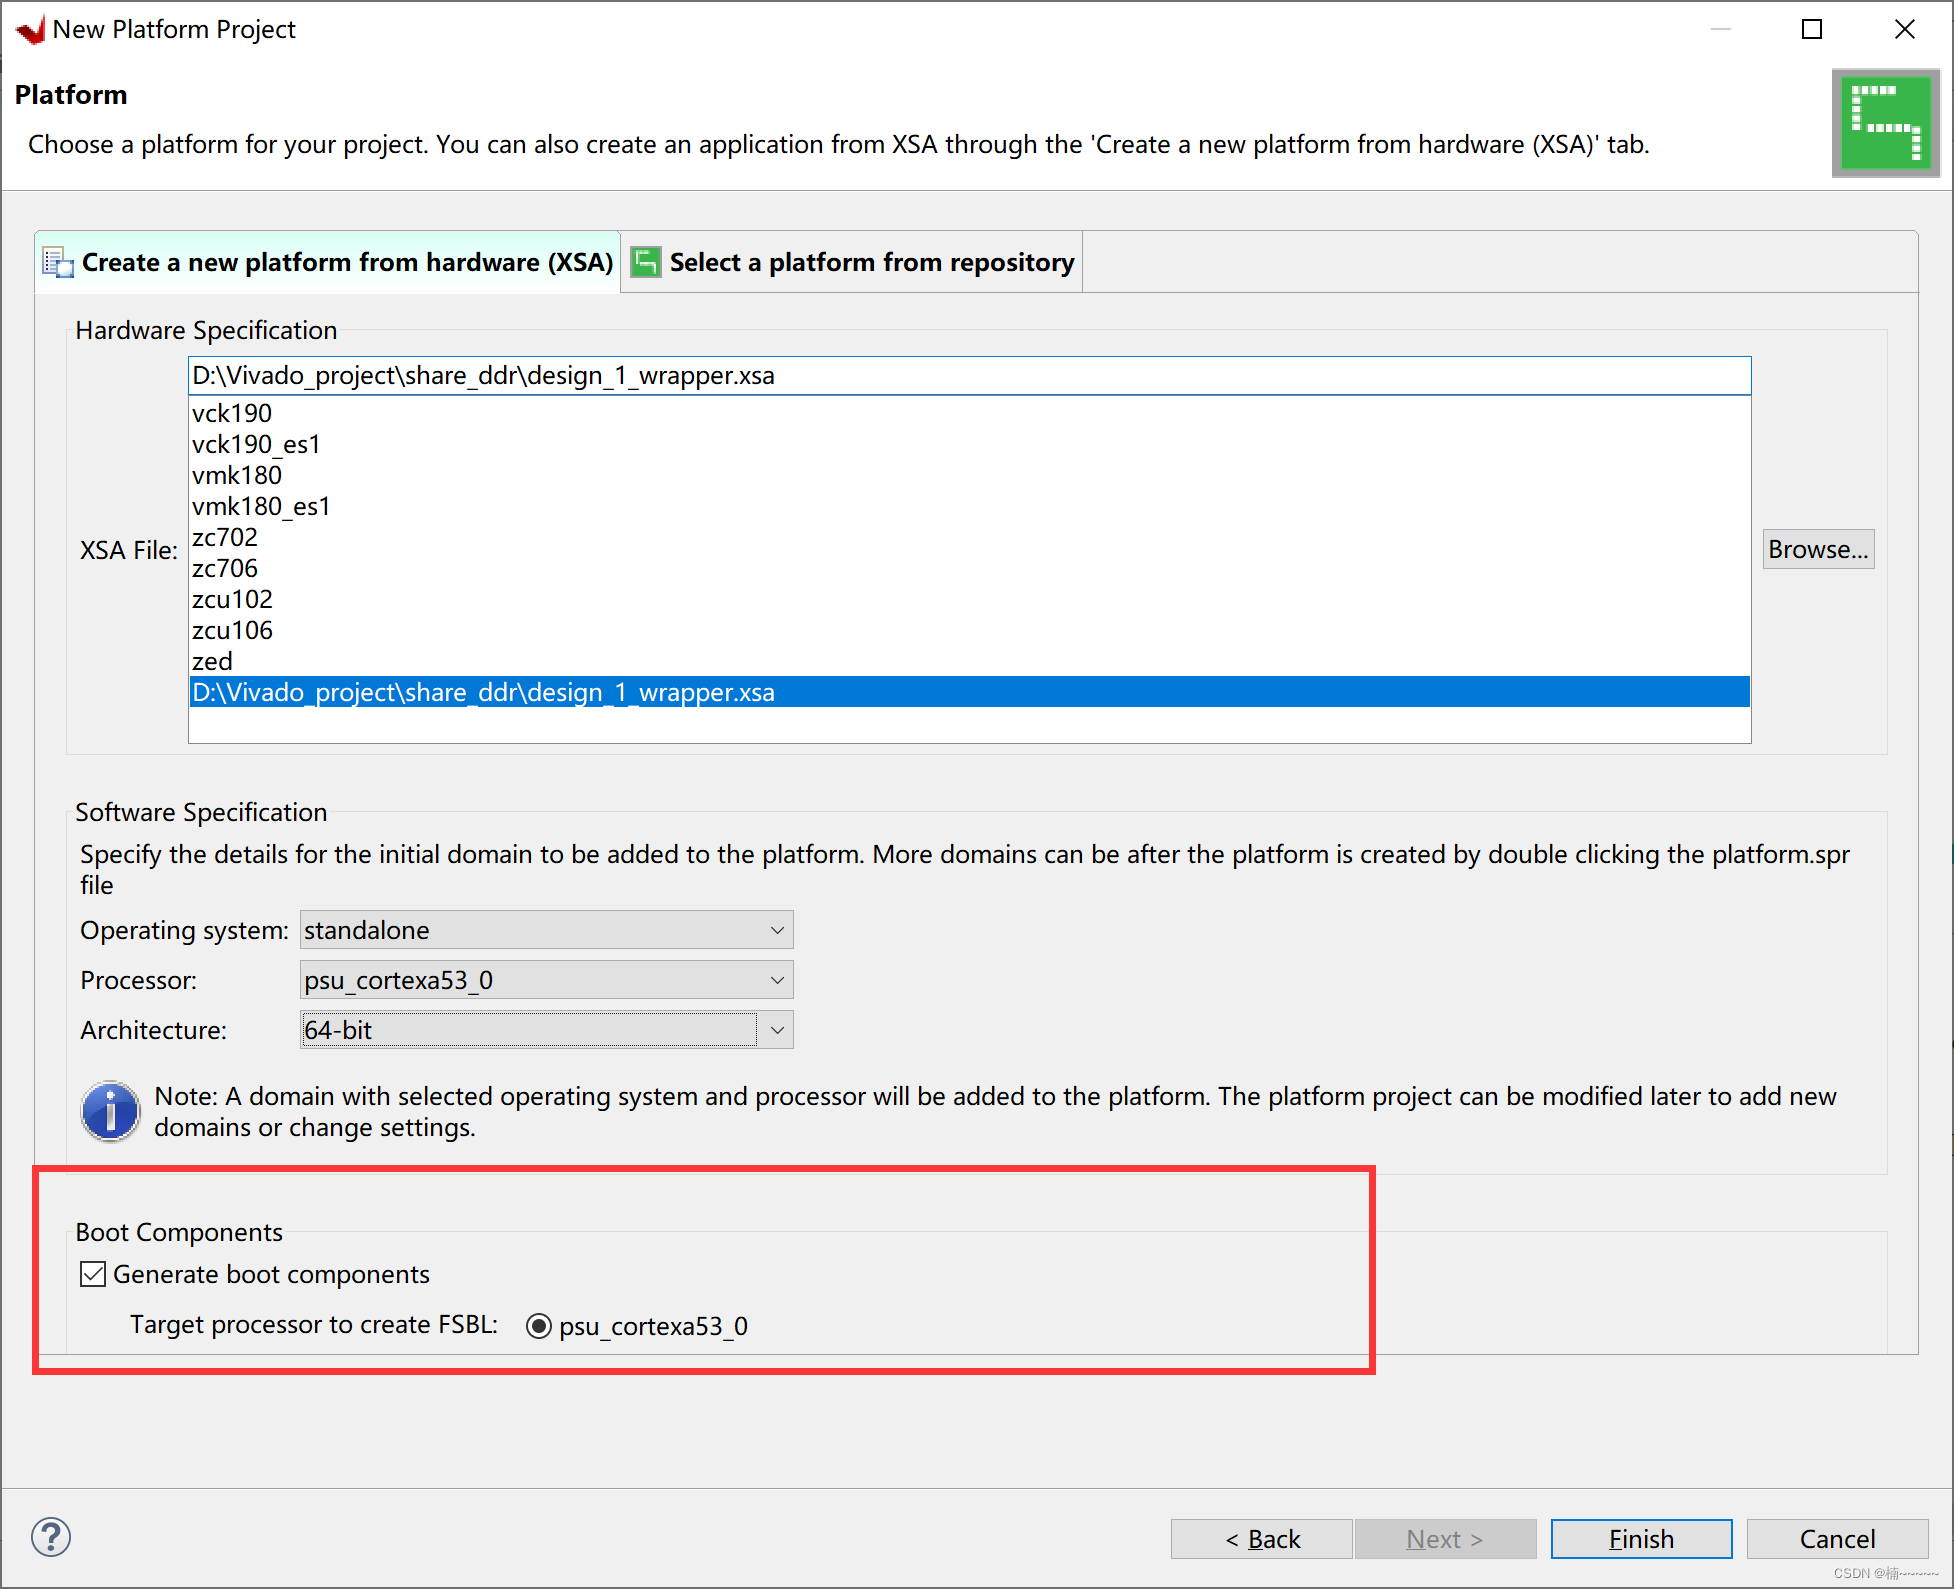Expand the Processor combo box

tap(546, 980)
